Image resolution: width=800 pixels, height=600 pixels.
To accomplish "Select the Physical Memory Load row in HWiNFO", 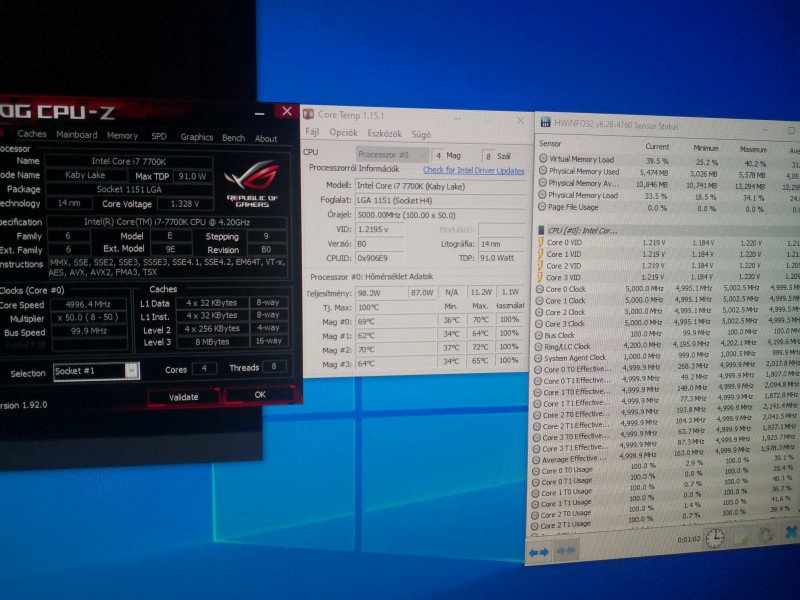I will pos(668,195).
